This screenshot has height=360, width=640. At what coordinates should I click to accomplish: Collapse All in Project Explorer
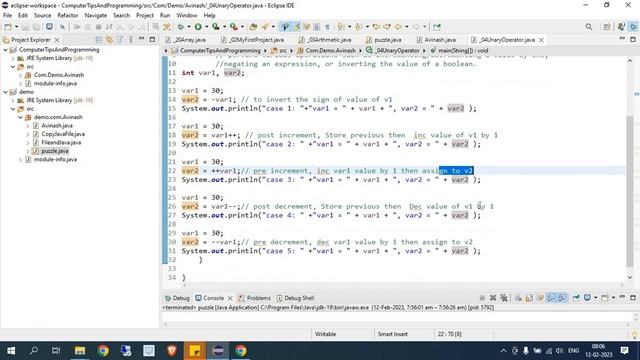(98, 40)
